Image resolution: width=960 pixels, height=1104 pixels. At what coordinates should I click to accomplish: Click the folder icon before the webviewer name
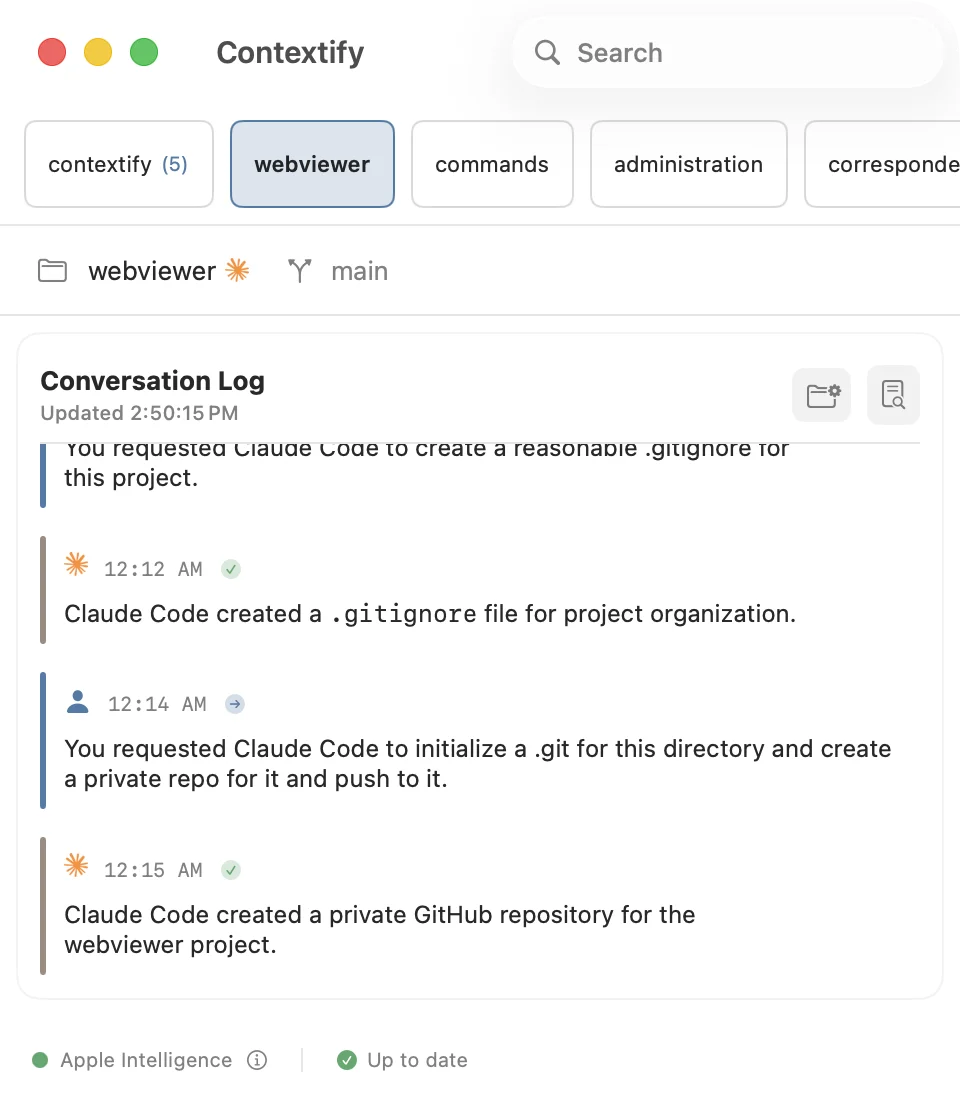point(52,270)
